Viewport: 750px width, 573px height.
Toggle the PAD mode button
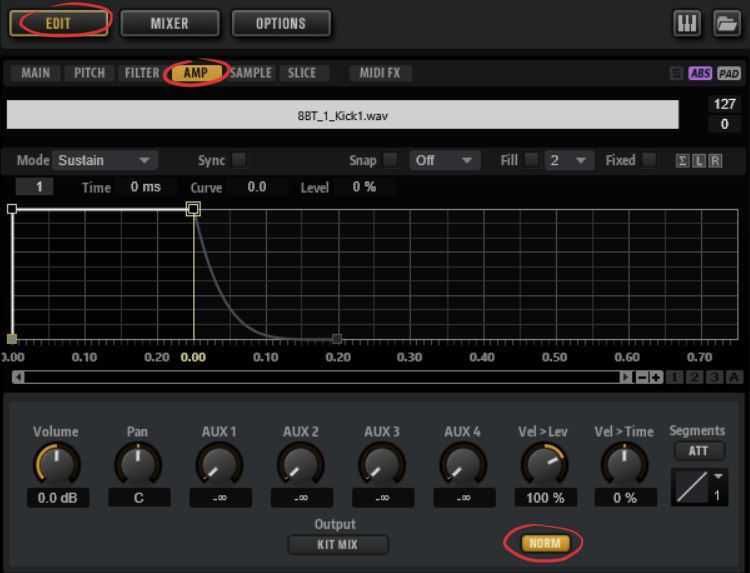tap(728, 73)
